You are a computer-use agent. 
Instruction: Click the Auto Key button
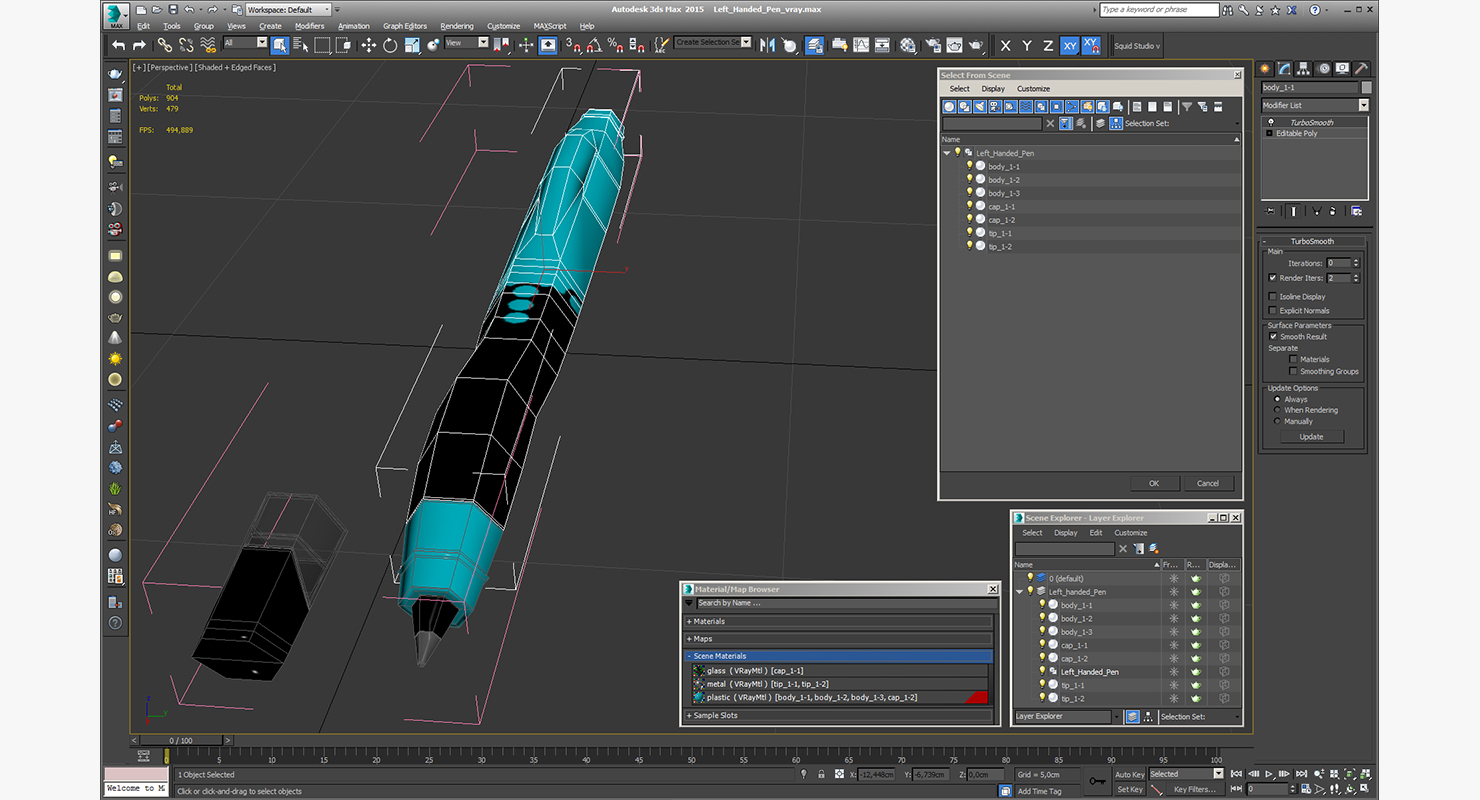click(1130, 774)
